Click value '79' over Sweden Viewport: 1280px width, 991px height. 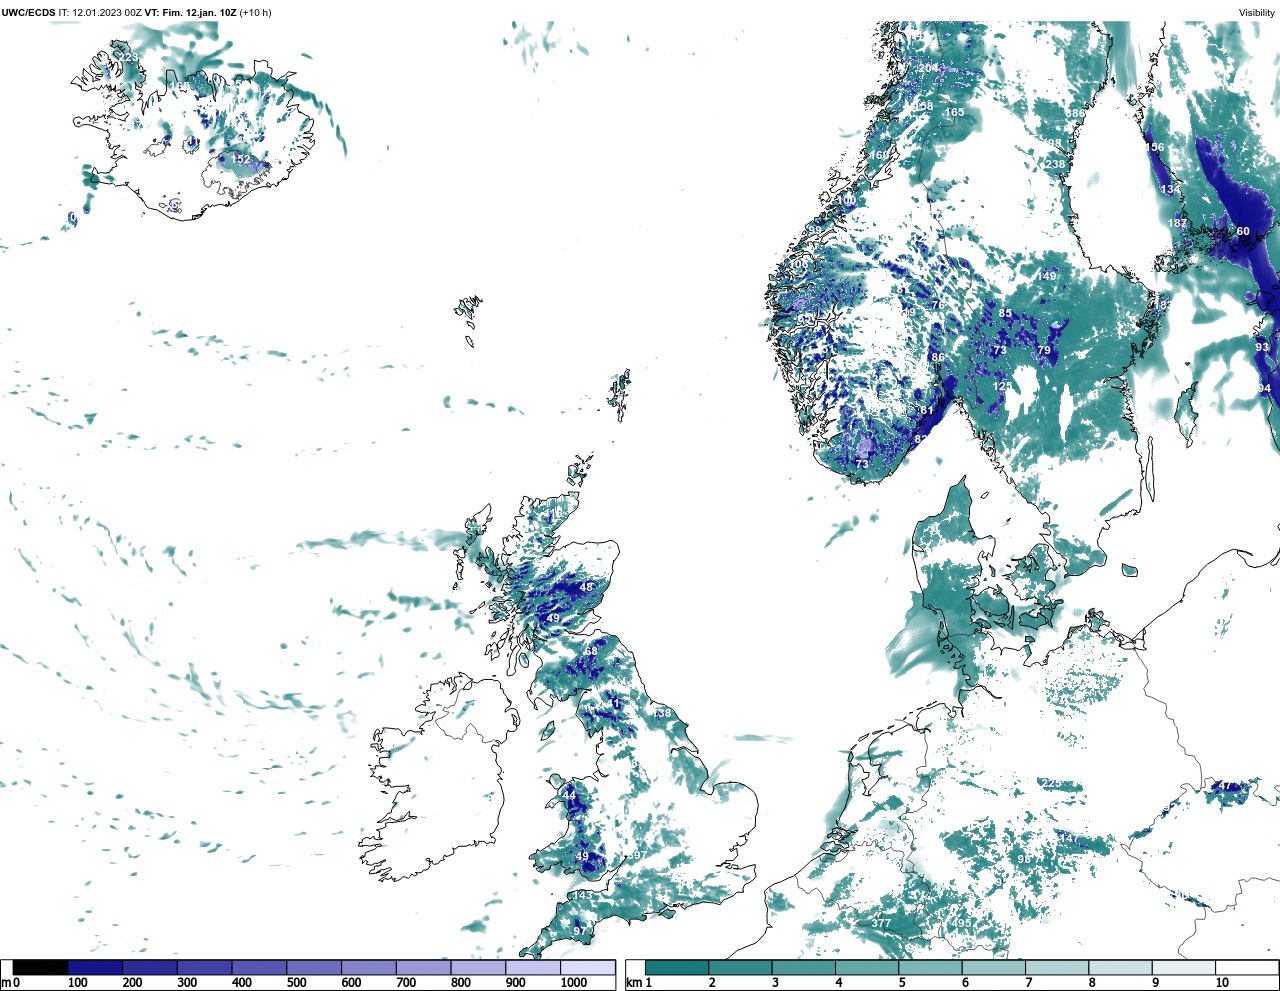coord(1044,350)
